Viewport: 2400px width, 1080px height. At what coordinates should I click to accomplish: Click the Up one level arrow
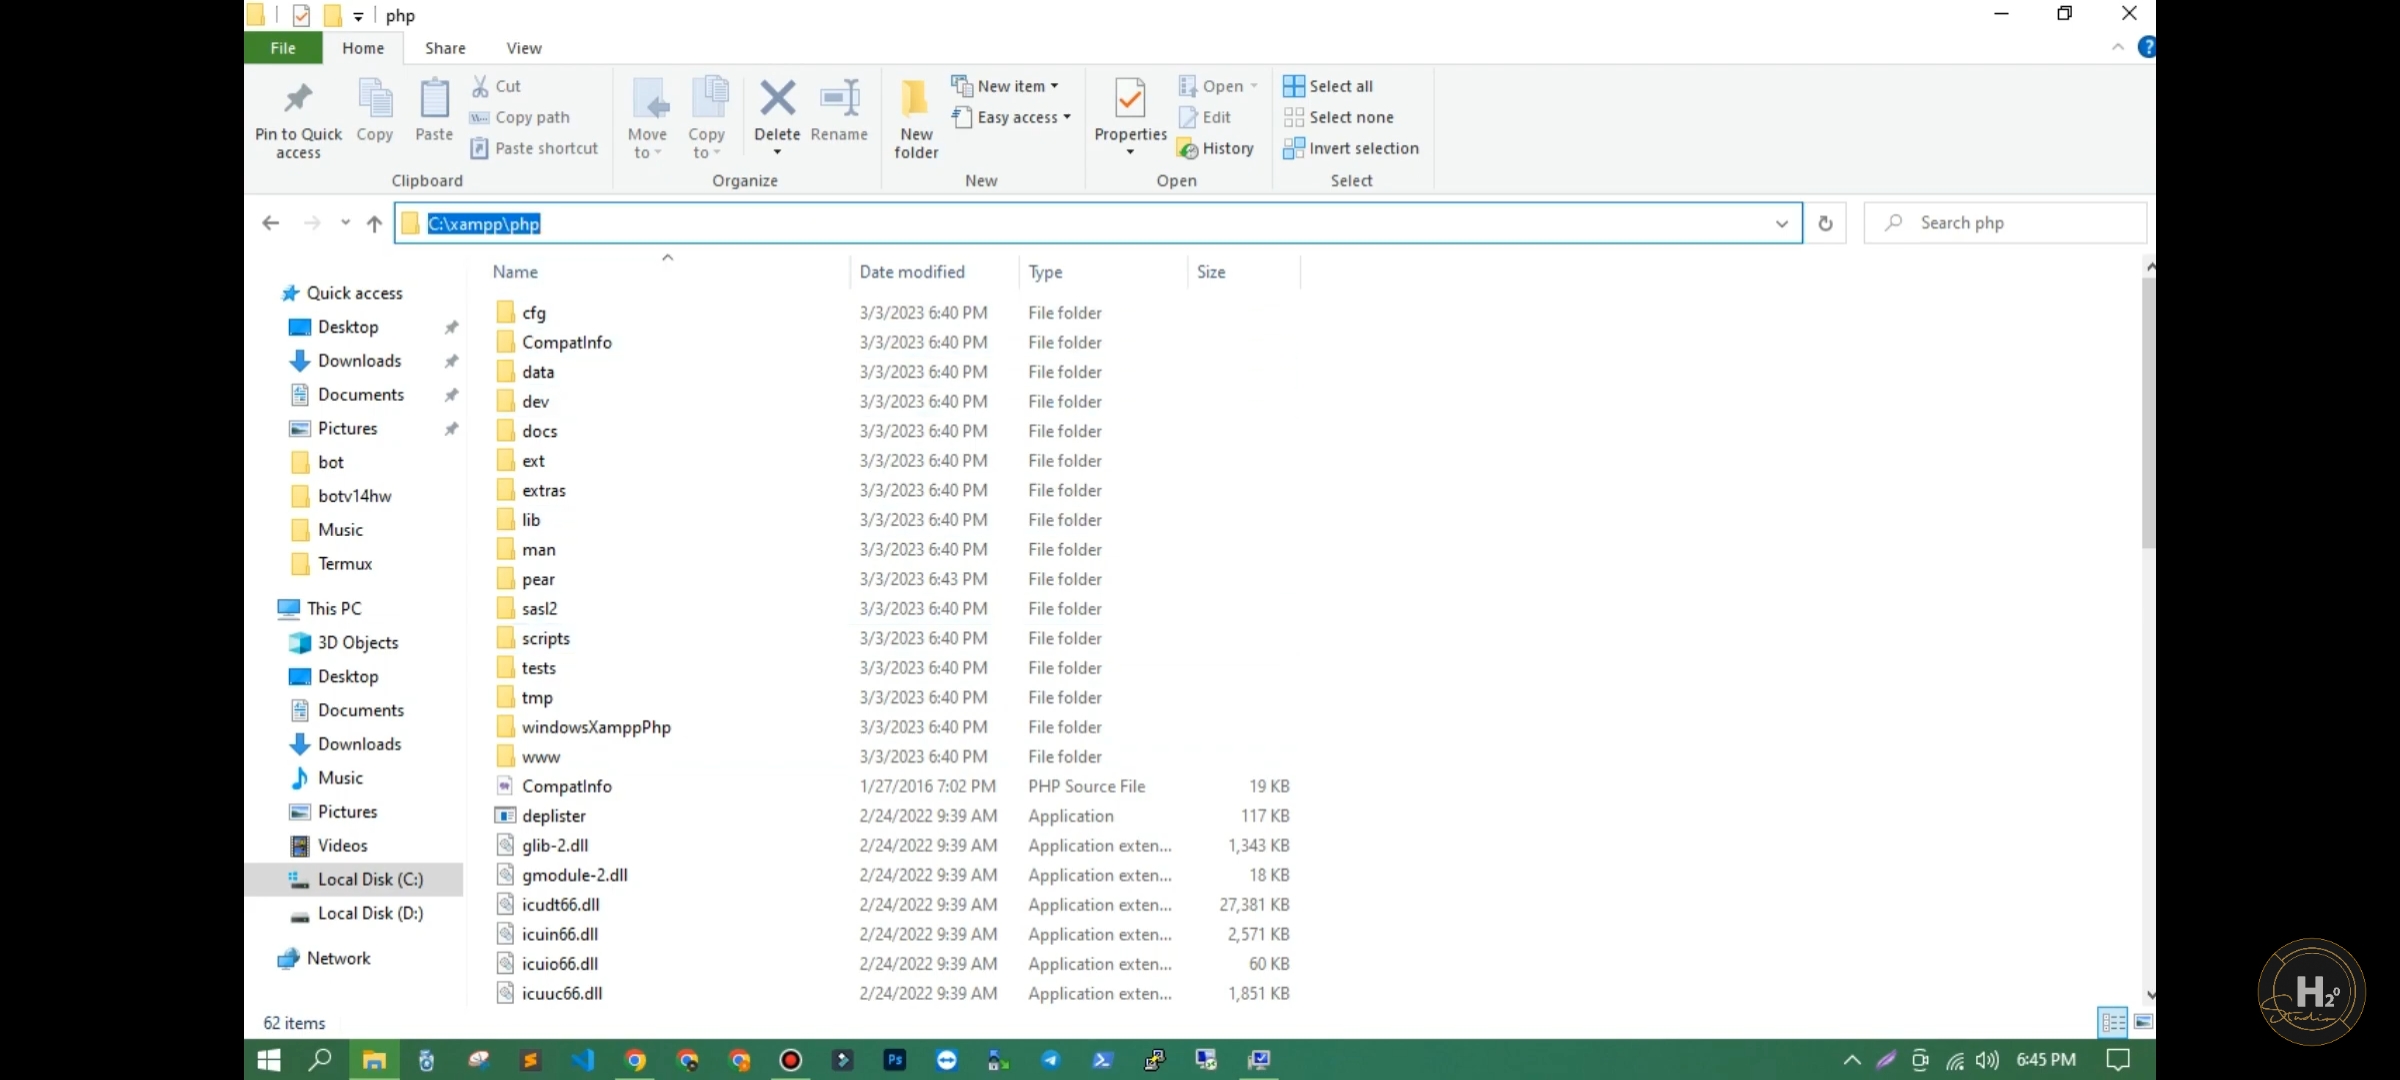(374, 223)
